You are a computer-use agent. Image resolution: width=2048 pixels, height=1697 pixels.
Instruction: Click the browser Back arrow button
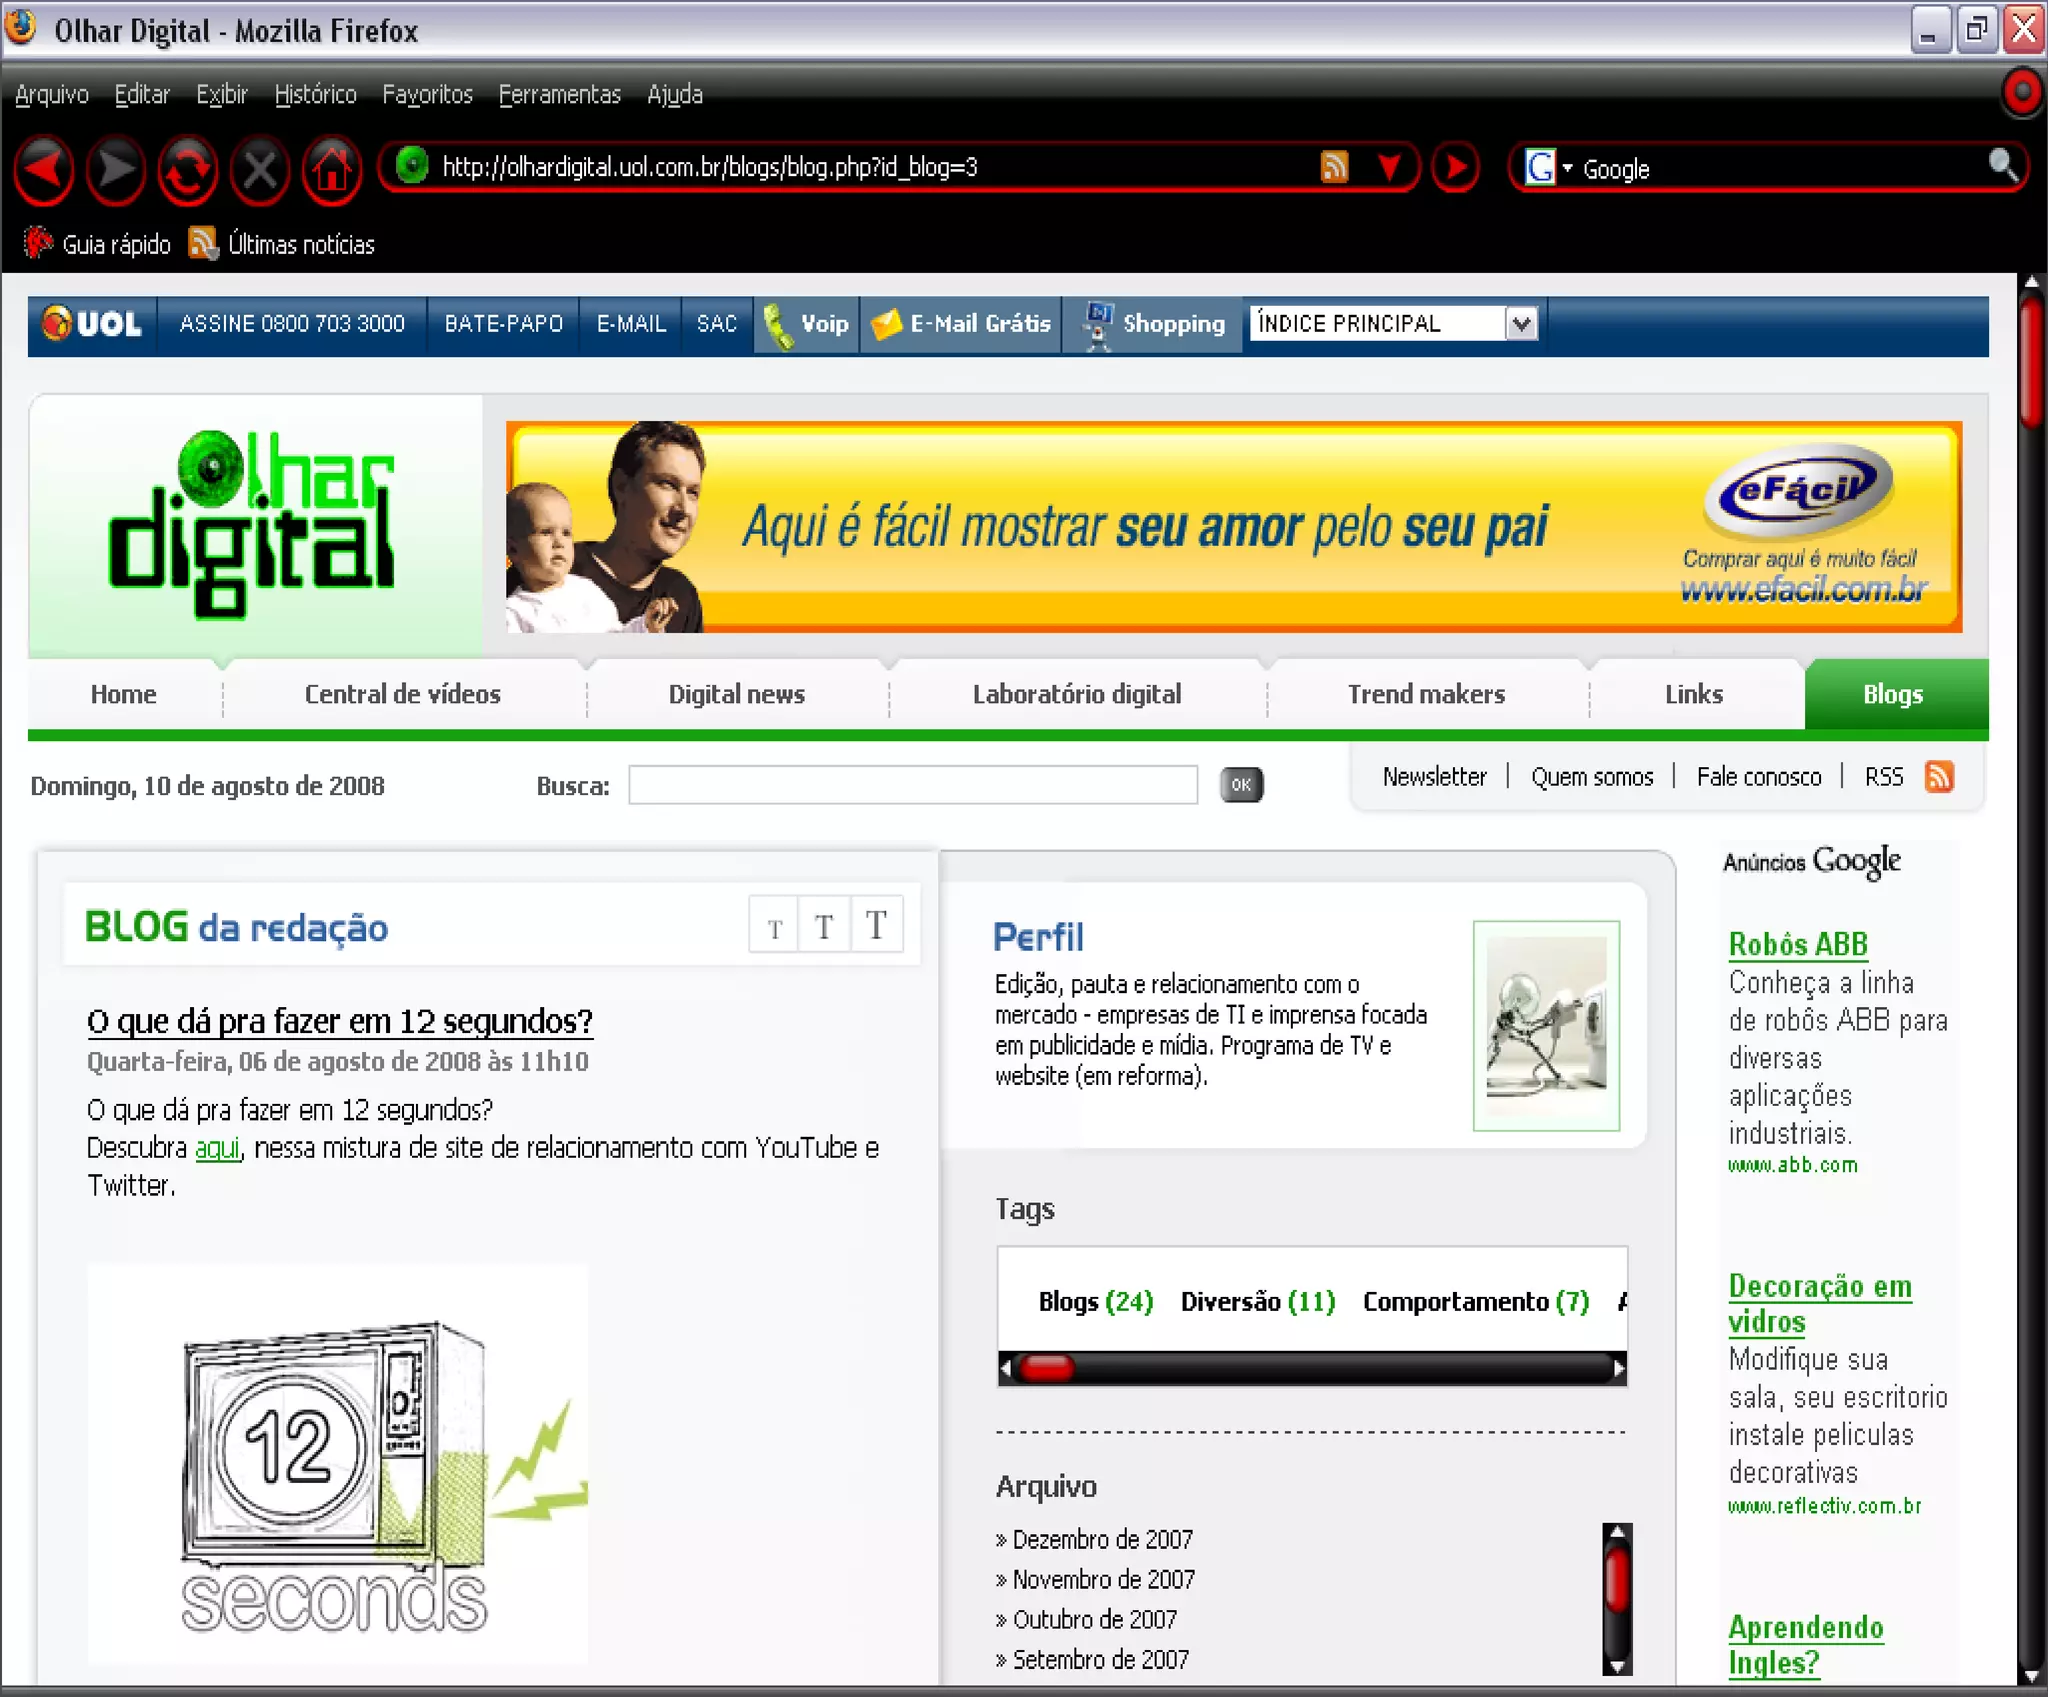coord(43,170)
